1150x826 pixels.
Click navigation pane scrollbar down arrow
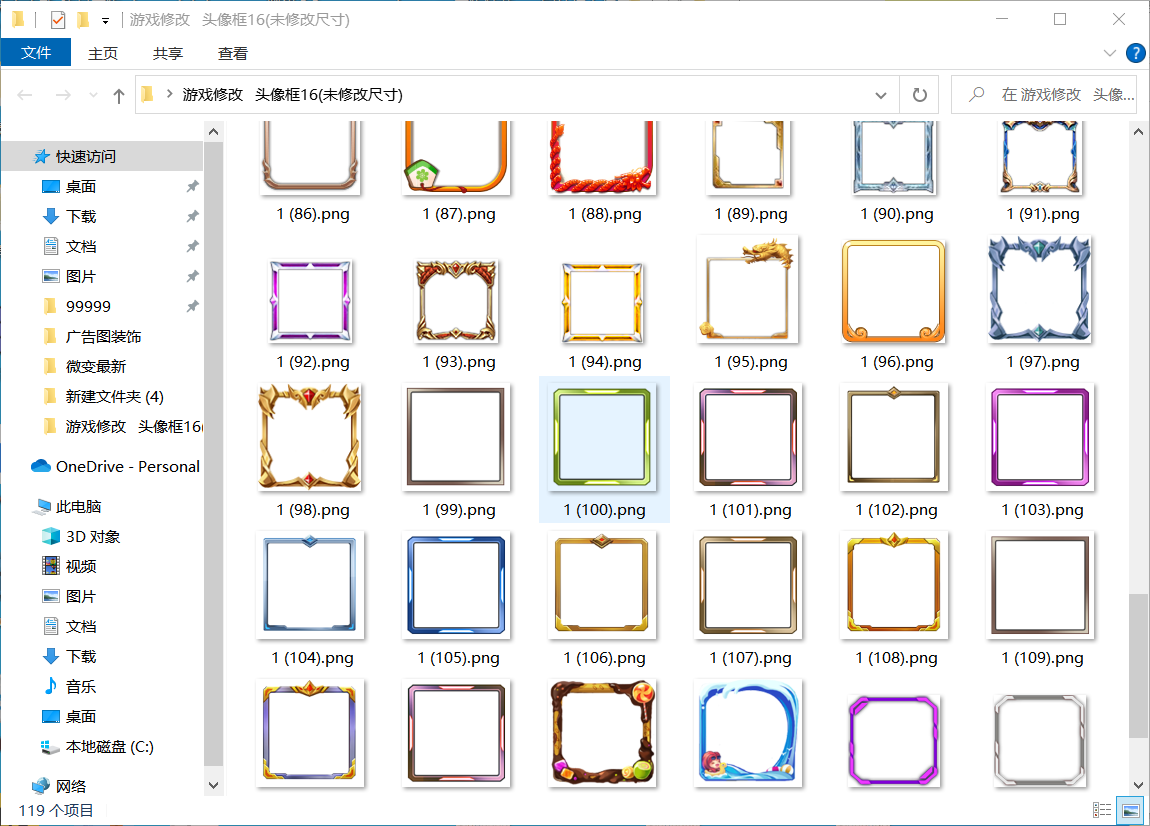213,785
